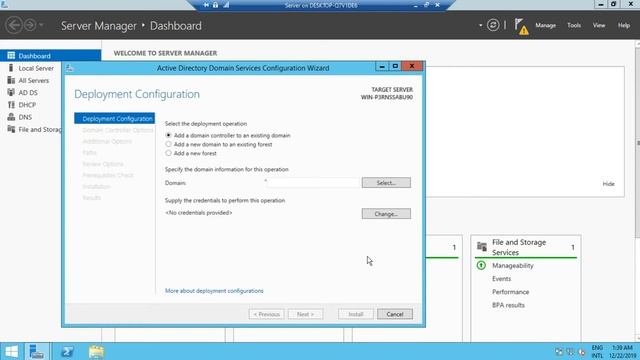Image resolution: width=640 pixels, height=360 pixels.
Task: Click the Local Server icon in sidebar
Action: click(11, 68)
